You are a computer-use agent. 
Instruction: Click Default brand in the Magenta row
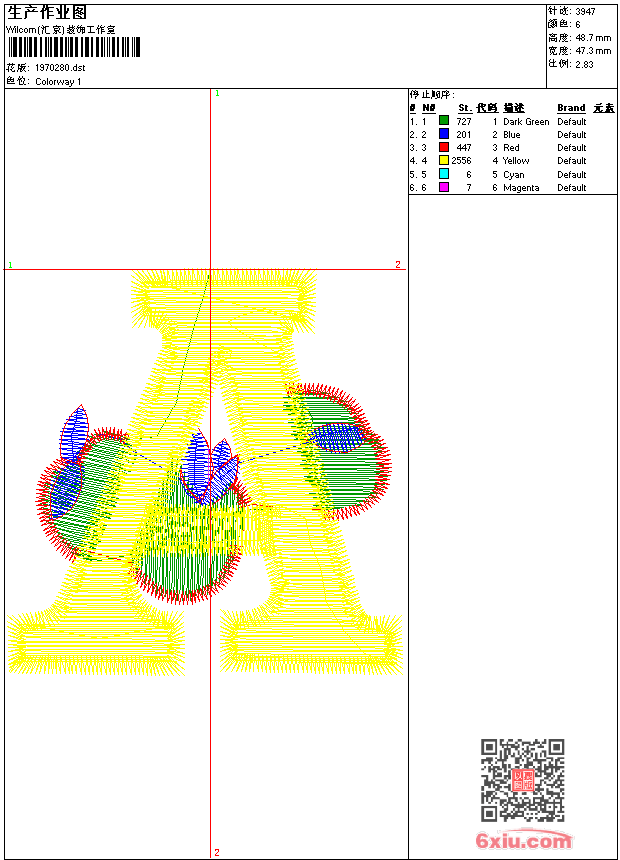click(x=572, y=188)
